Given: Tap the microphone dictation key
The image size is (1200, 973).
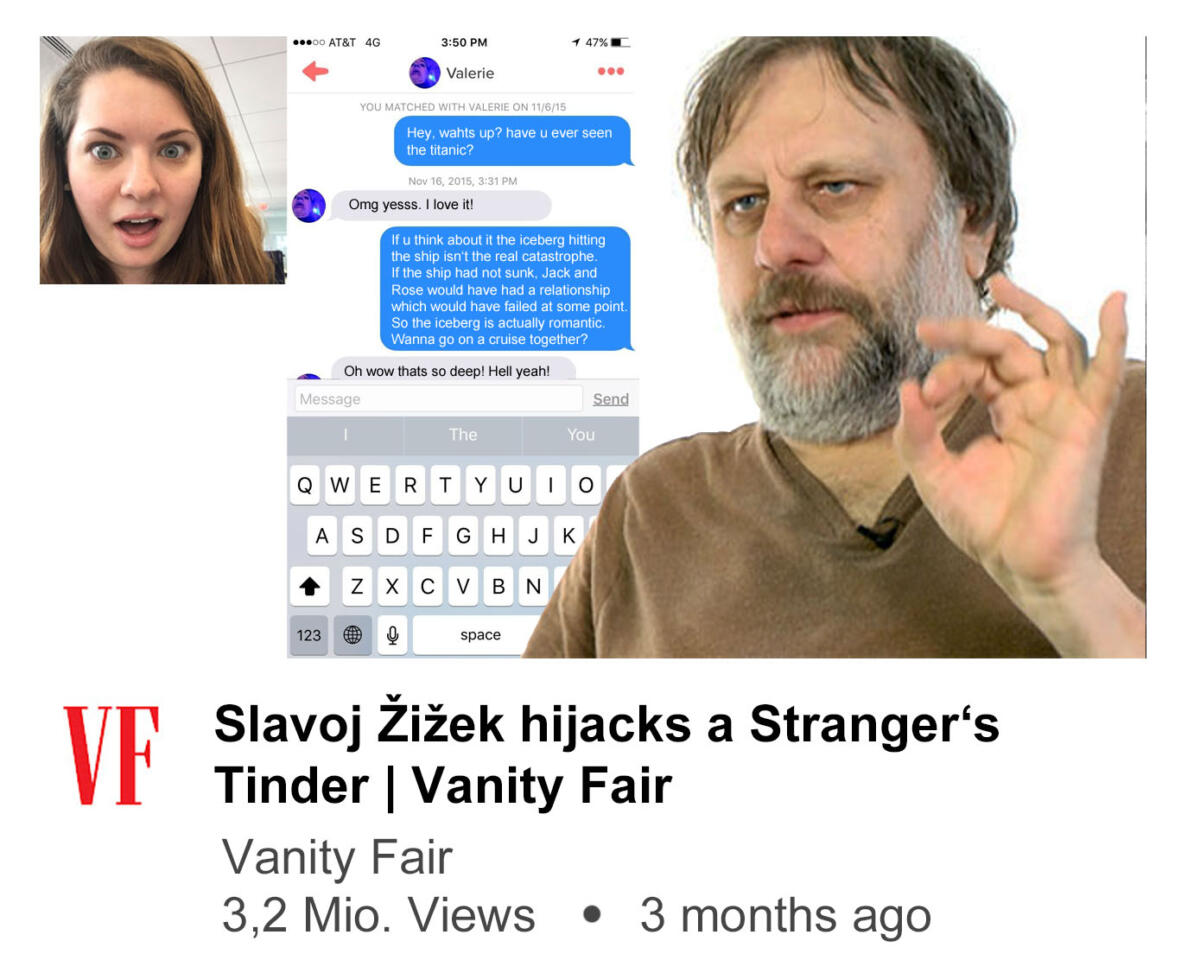Looking at the screenshot, I should tap(392, 635).
